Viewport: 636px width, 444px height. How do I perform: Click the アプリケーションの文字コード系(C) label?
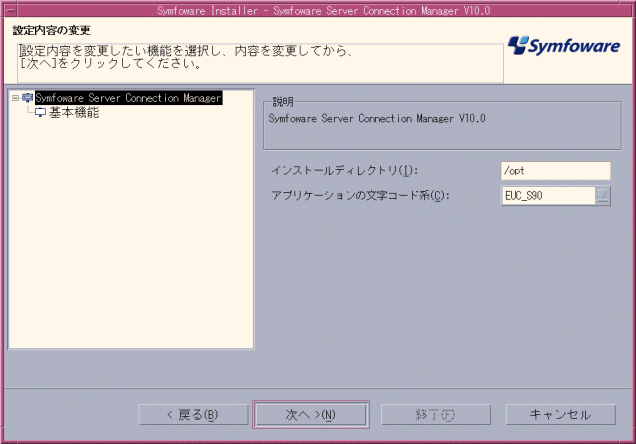pos(361,196)
